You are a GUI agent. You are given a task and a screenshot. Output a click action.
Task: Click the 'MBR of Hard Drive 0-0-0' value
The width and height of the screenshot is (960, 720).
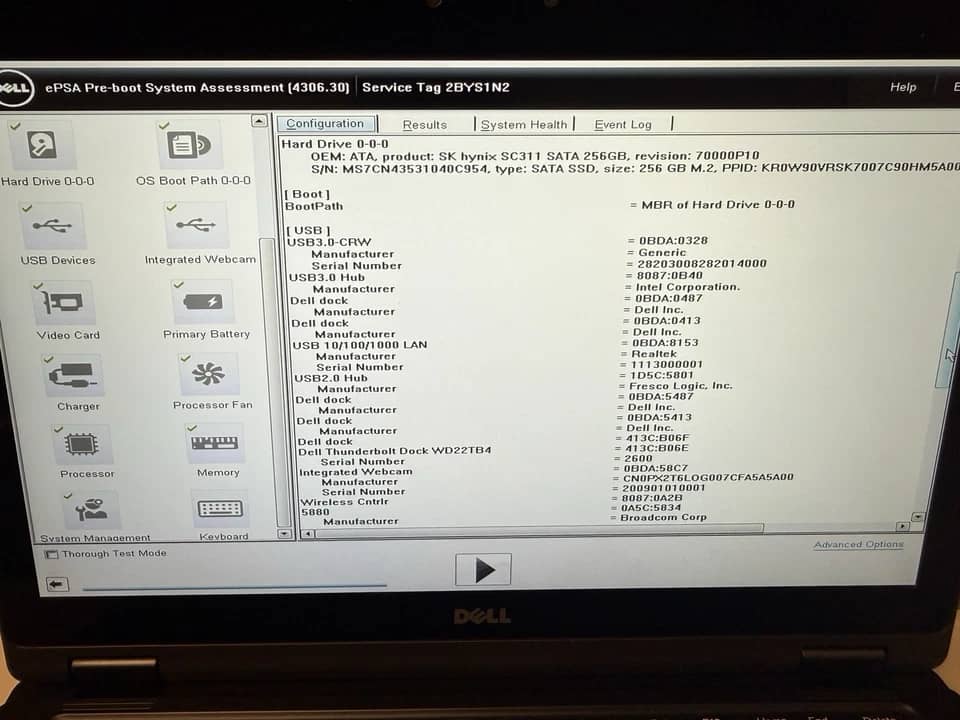(x=718, y=204)
